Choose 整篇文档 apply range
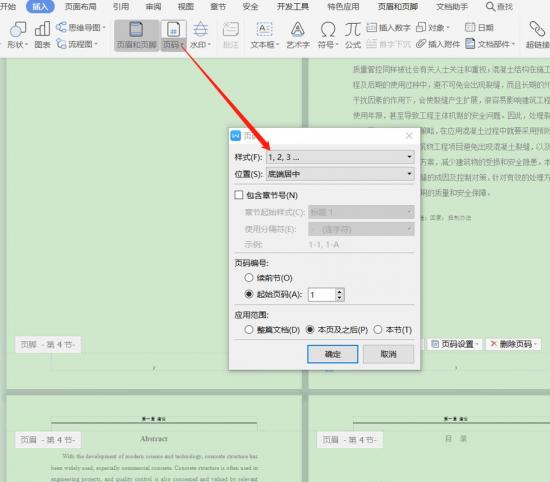This screenshot has width=550, height=482. 249,330
